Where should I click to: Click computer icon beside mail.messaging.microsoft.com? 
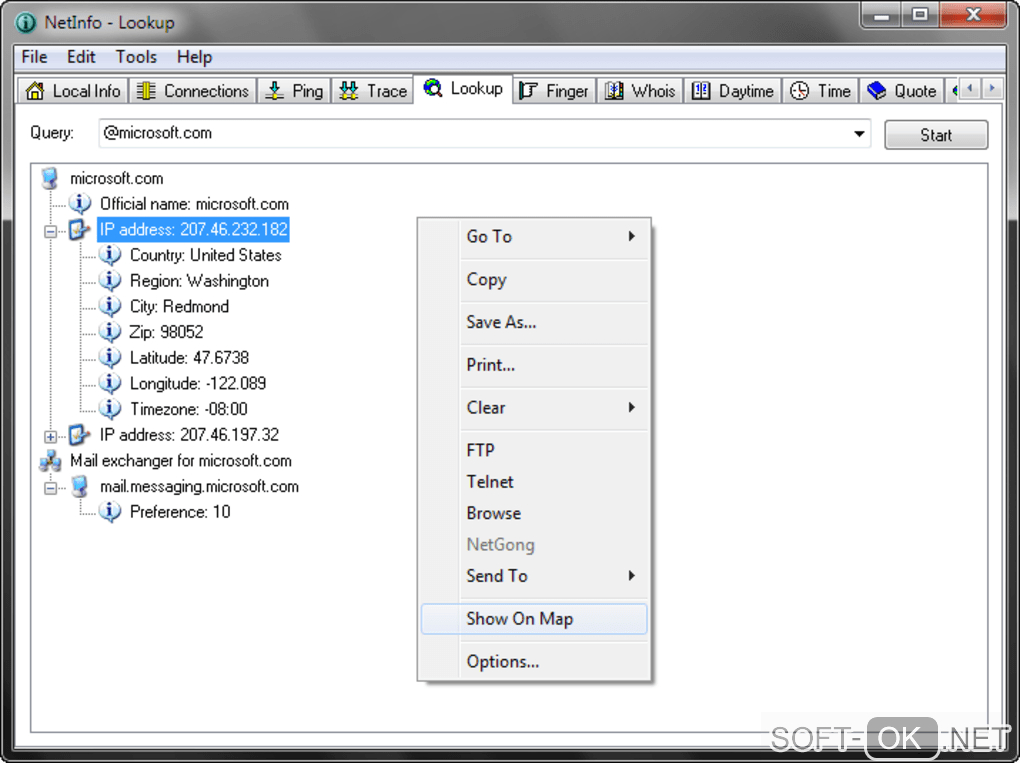(x=80, y=486)
